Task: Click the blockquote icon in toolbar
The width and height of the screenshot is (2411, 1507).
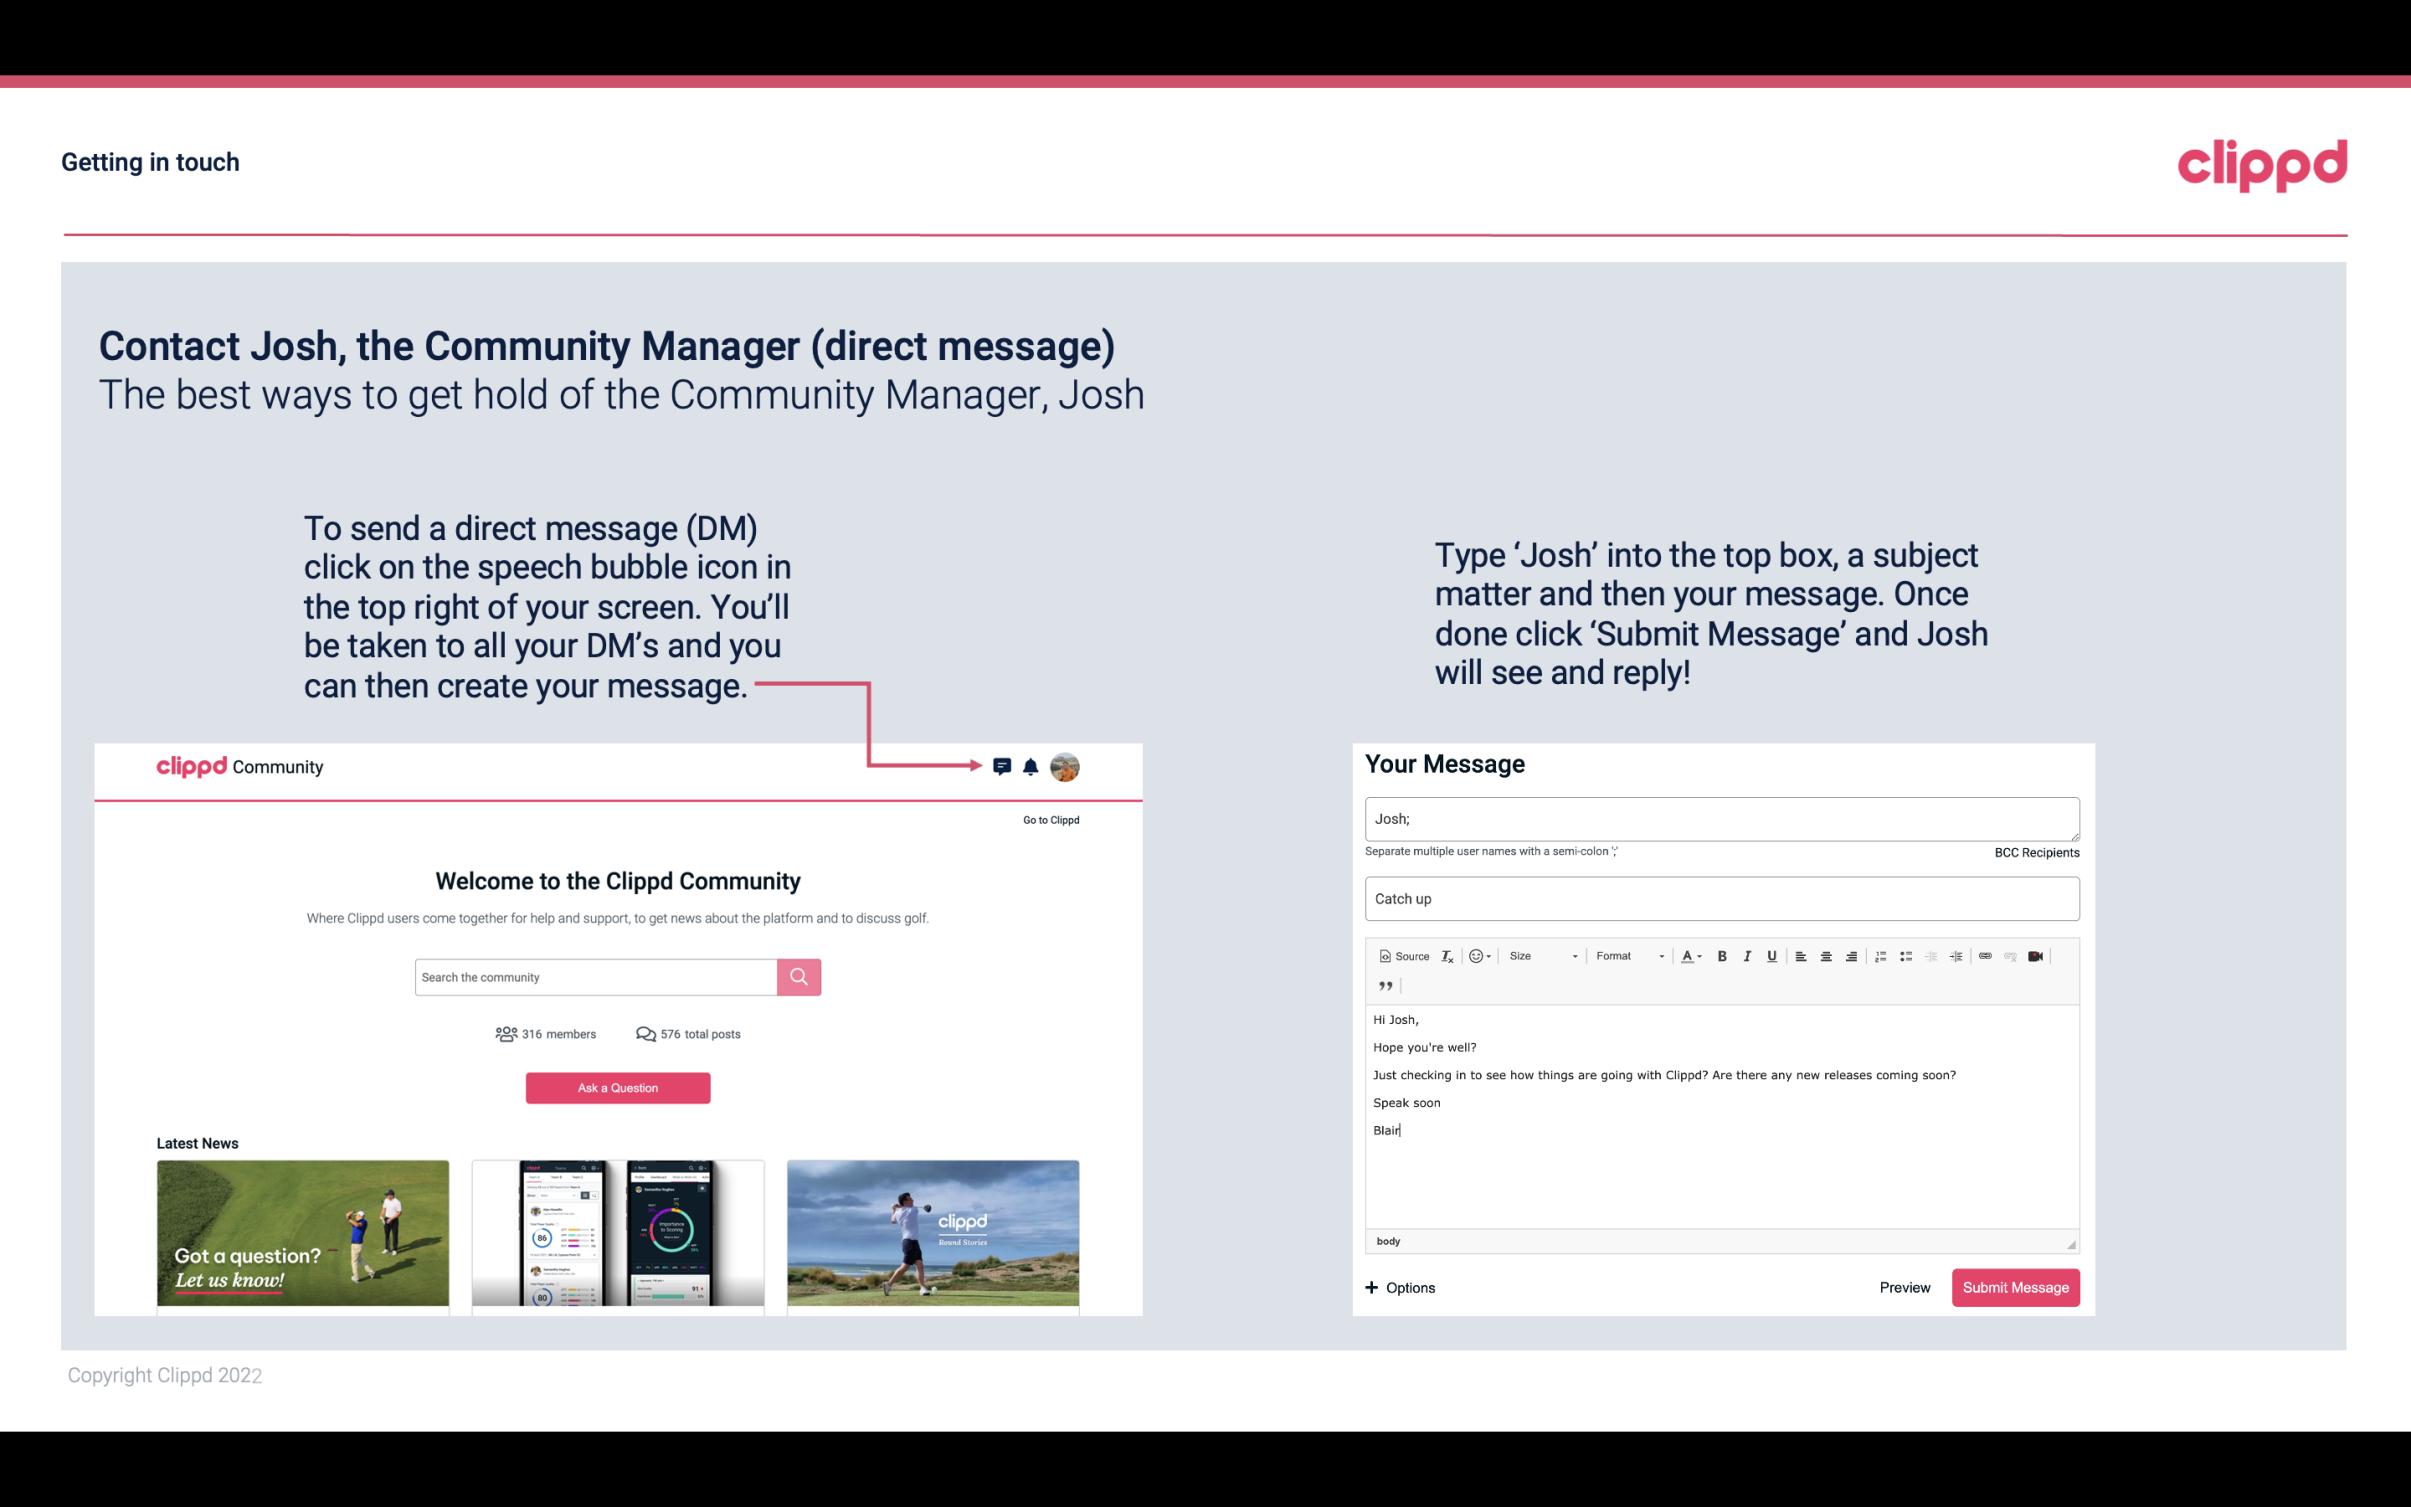Action: [1382, 986]
